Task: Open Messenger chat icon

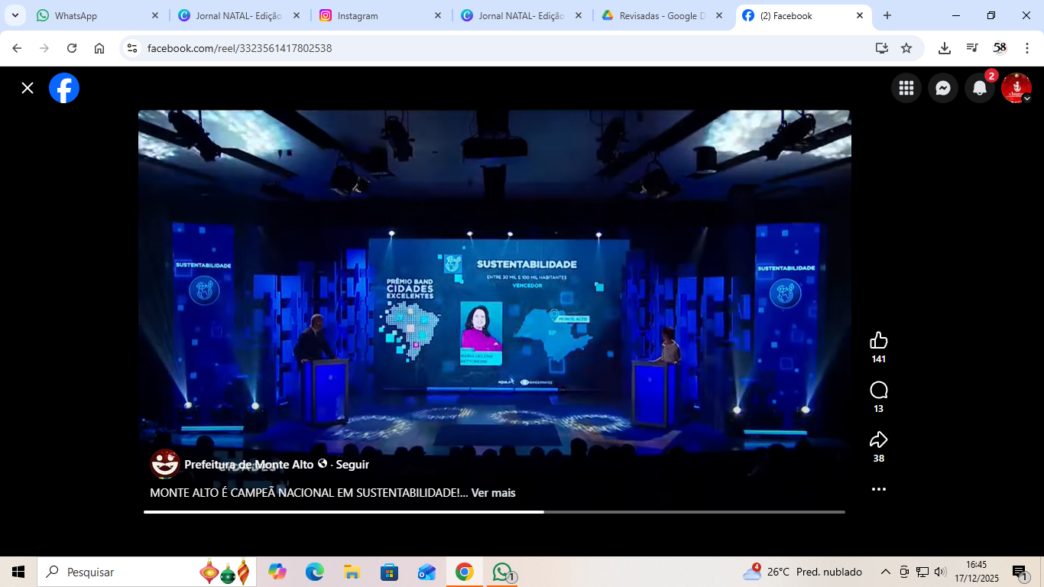Action: click(942, 88)
